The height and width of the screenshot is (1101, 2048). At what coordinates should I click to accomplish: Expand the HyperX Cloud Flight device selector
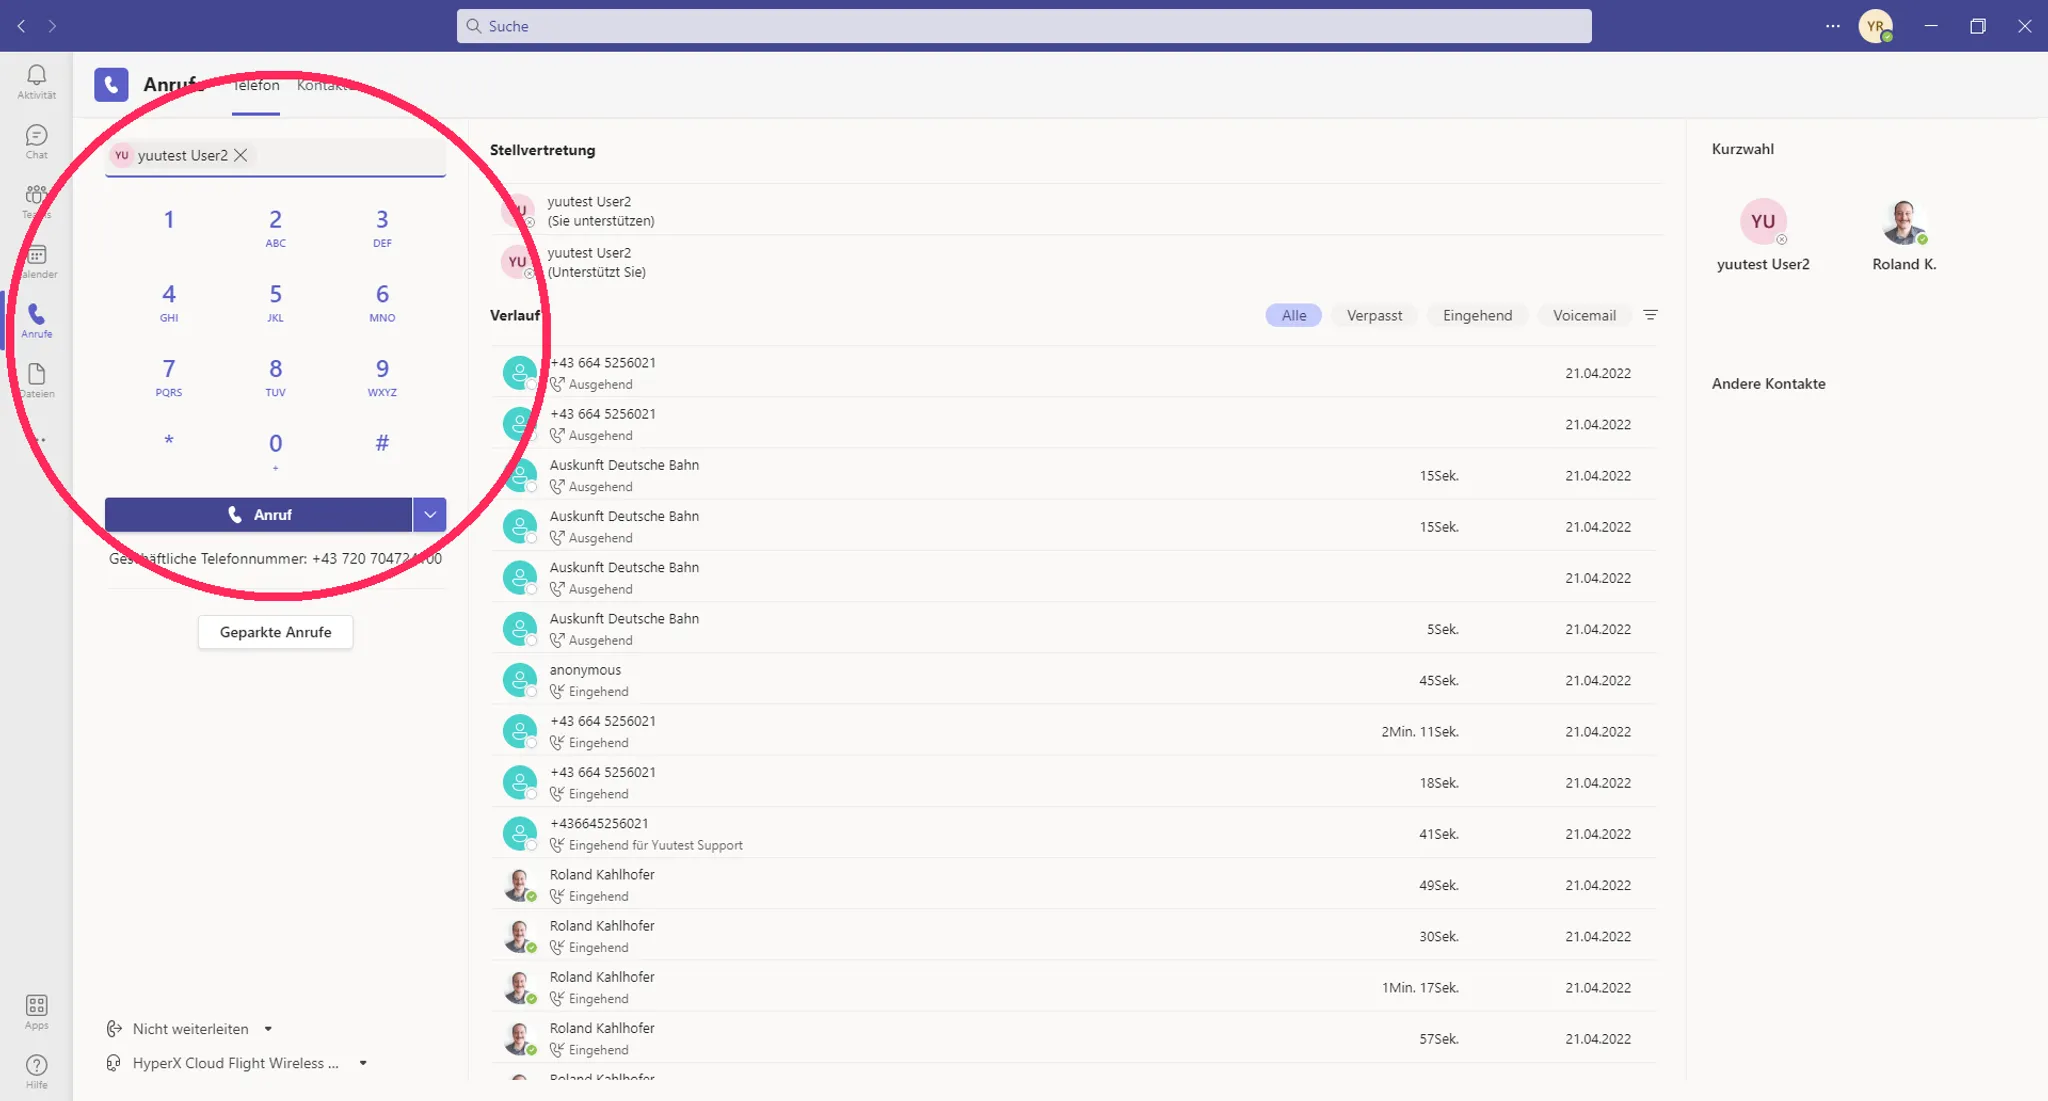[x=363, y=1063]
